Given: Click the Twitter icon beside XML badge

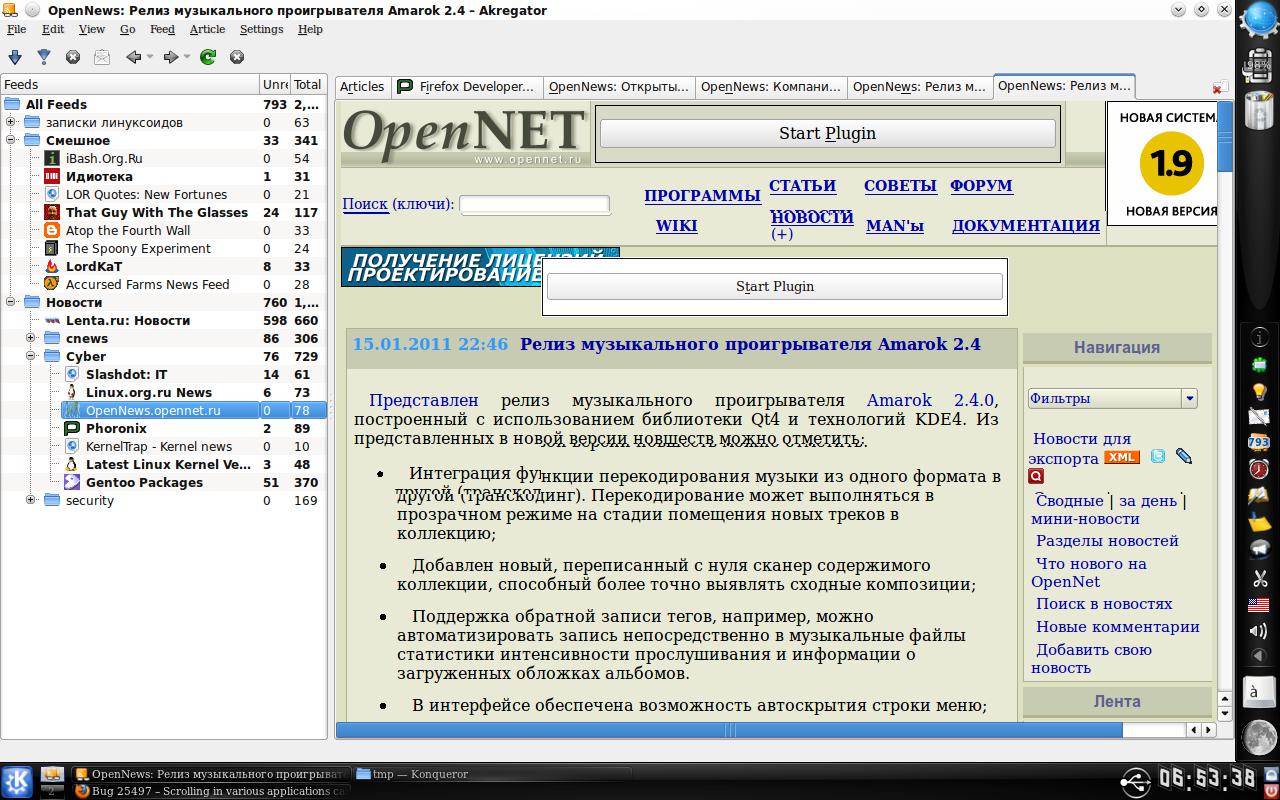Looking at the screenshot, I should (1158, 457).
